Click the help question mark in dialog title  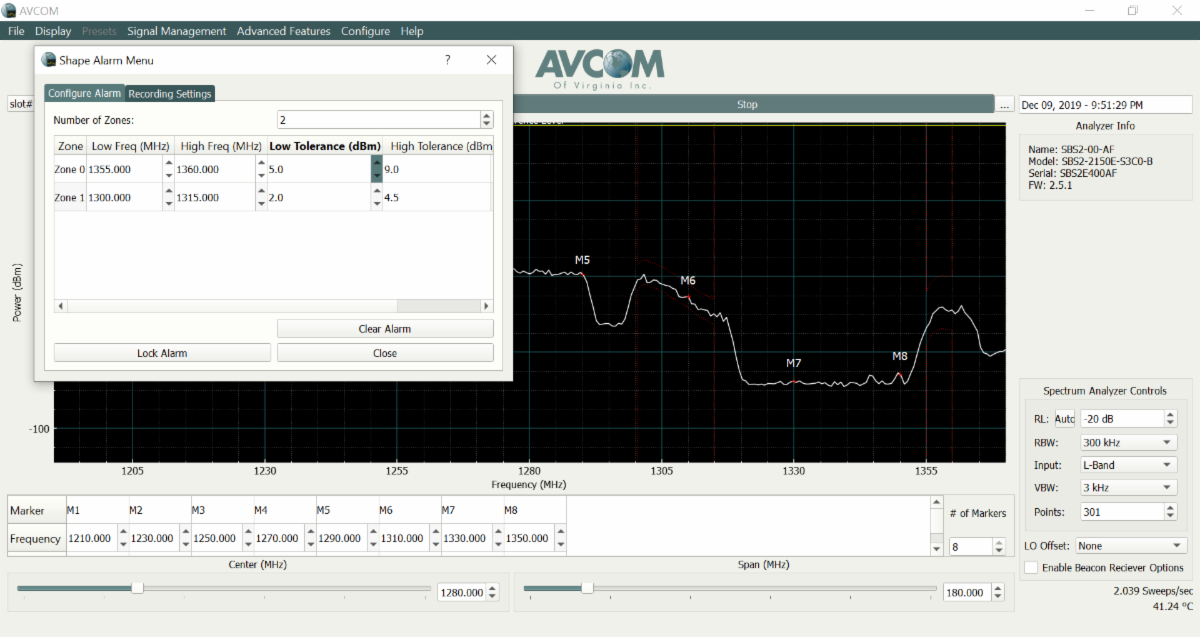447,60
